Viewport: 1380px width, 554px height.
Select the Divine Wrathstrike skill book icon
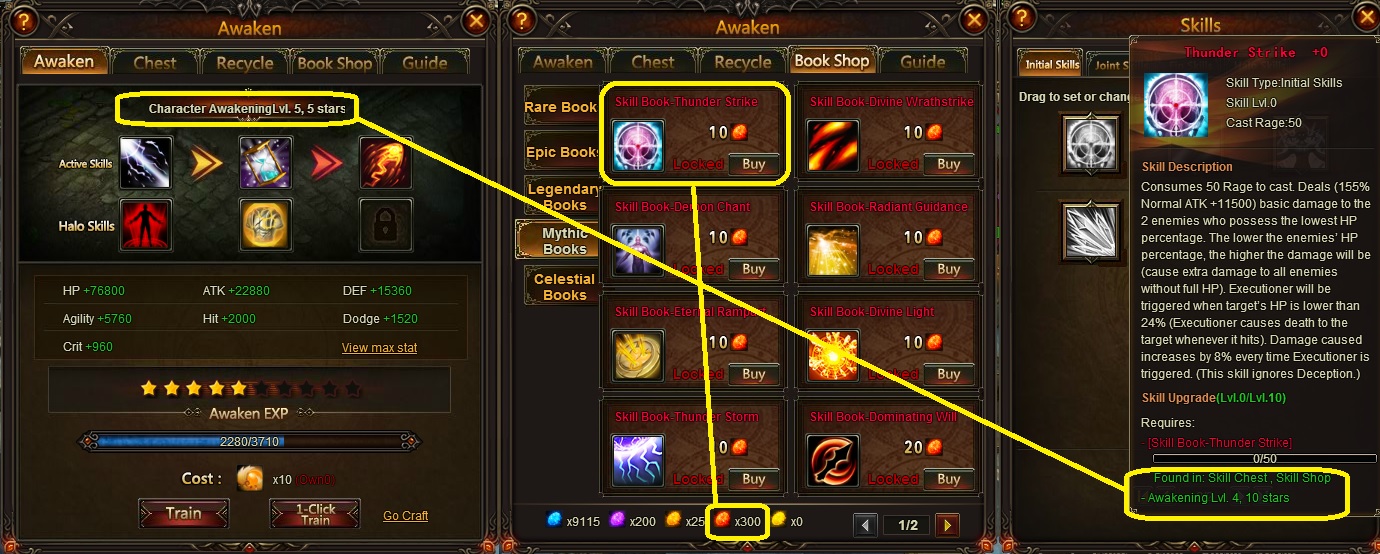(833, 146)
